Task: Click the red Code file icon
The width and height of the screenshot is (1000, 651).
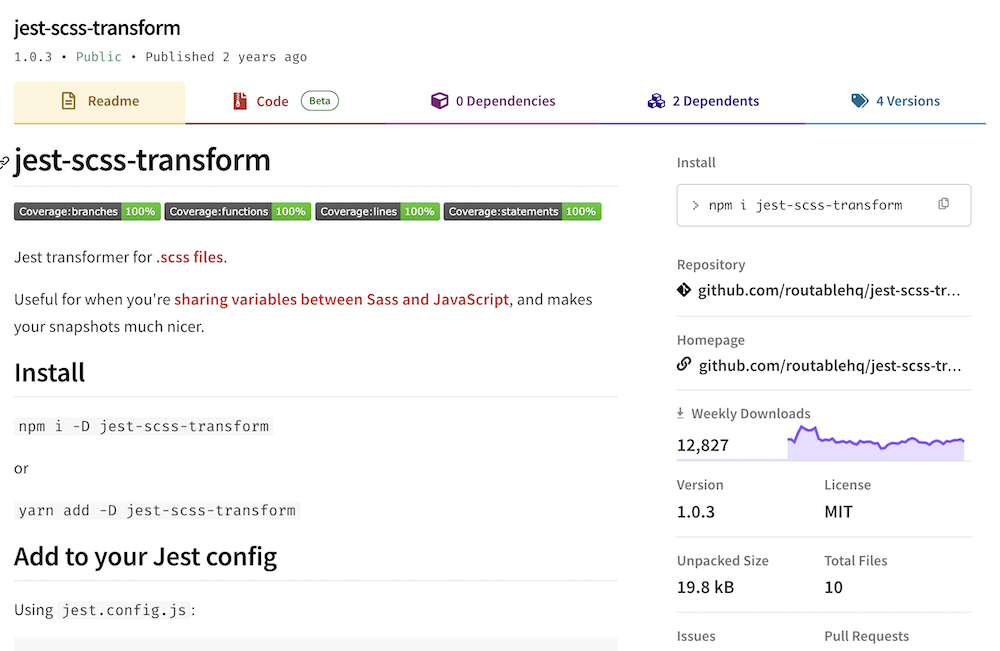Action: coord(240,101)
